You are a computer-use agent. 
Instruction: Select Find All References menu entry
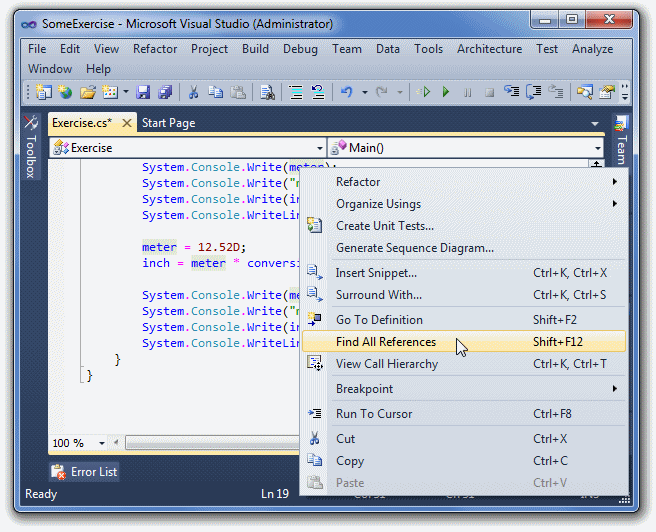click(464, 342)
